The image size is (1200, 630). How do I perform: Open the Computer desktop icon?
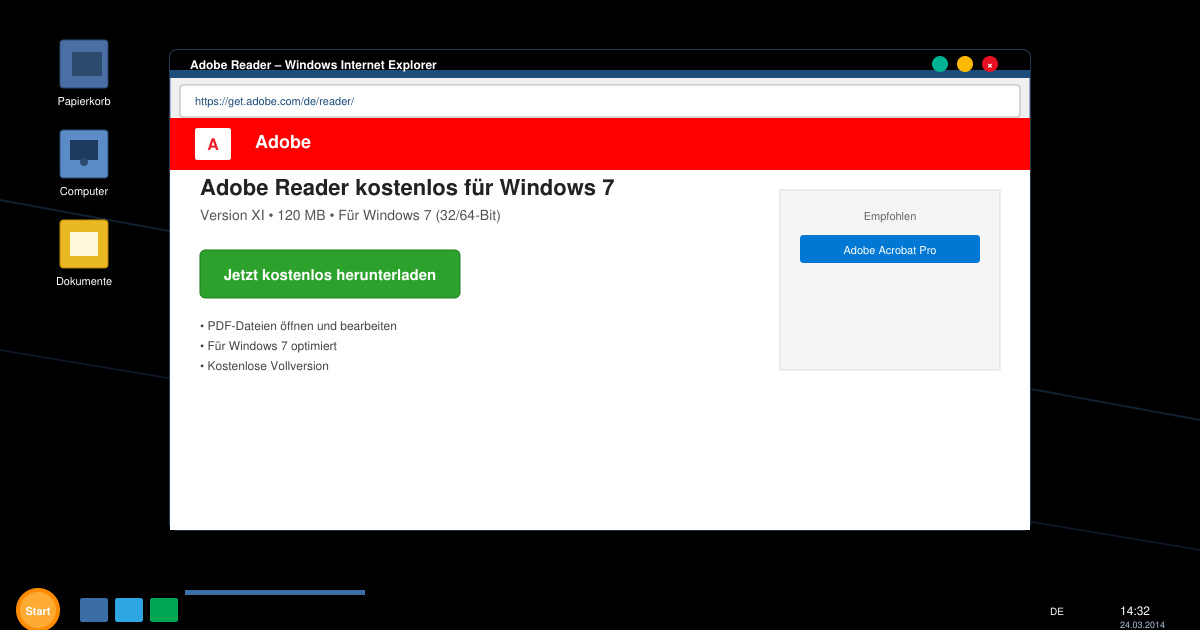pos(84,154)
